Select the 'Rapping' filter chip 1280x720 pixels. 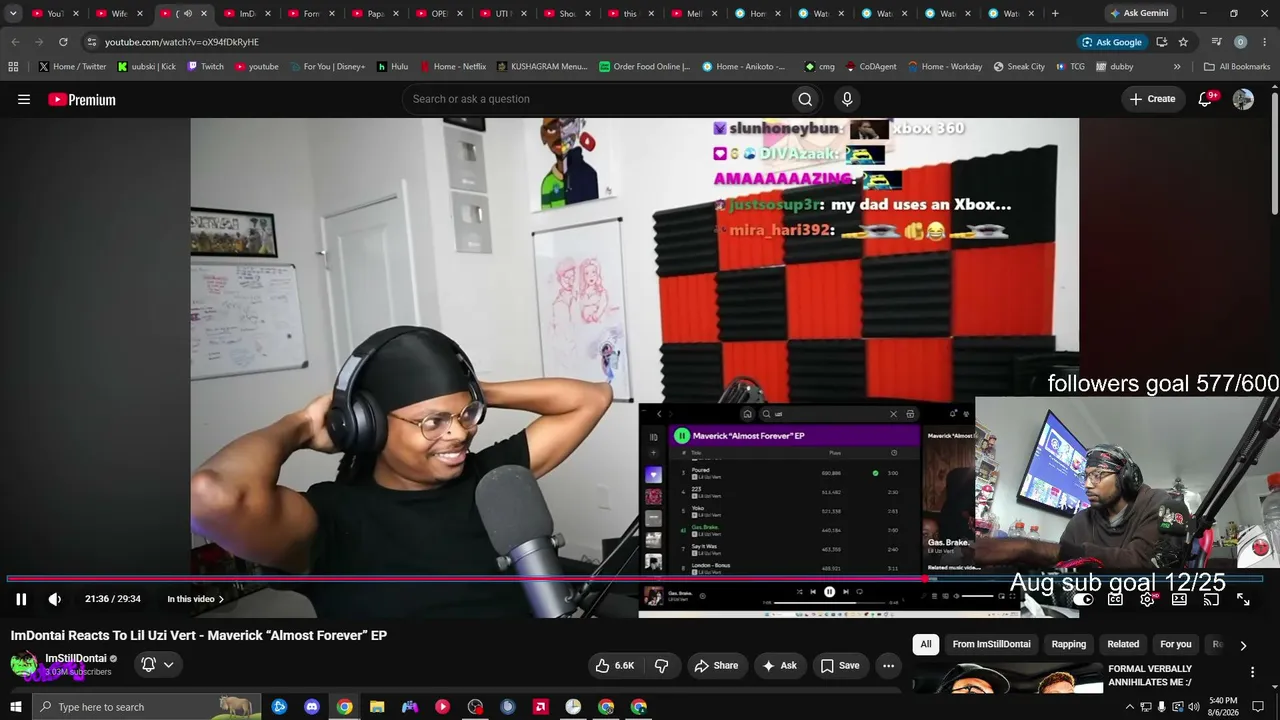pyautogui.click(x=1068, y=644)
